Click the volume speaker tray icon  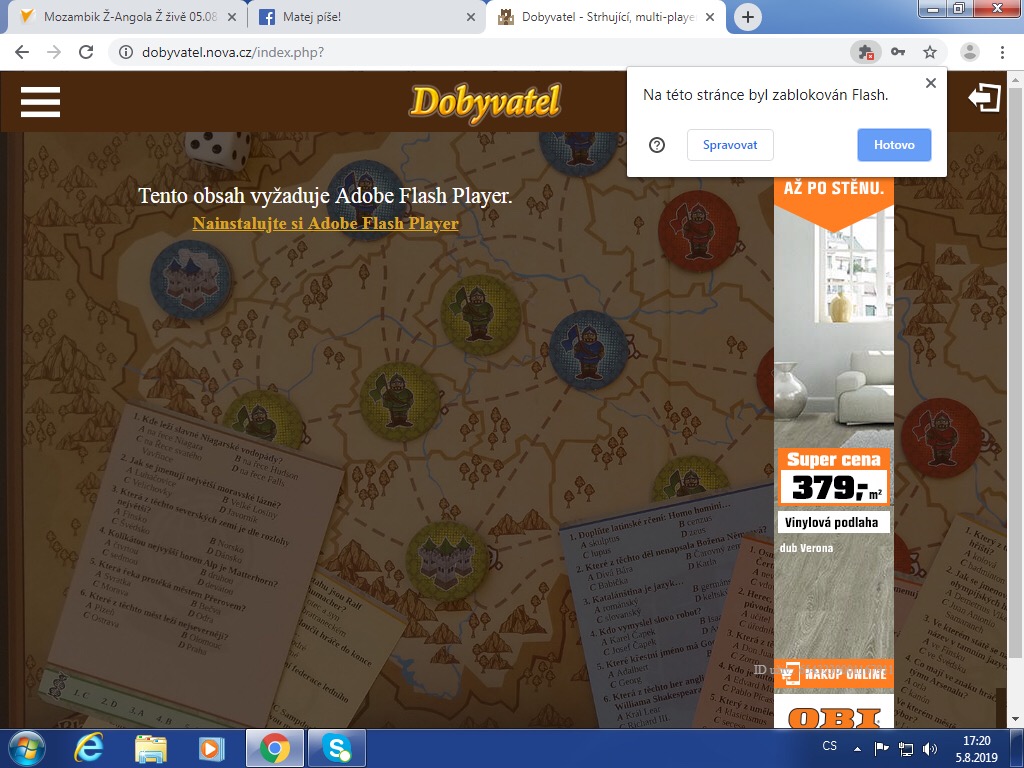(929, 748)
